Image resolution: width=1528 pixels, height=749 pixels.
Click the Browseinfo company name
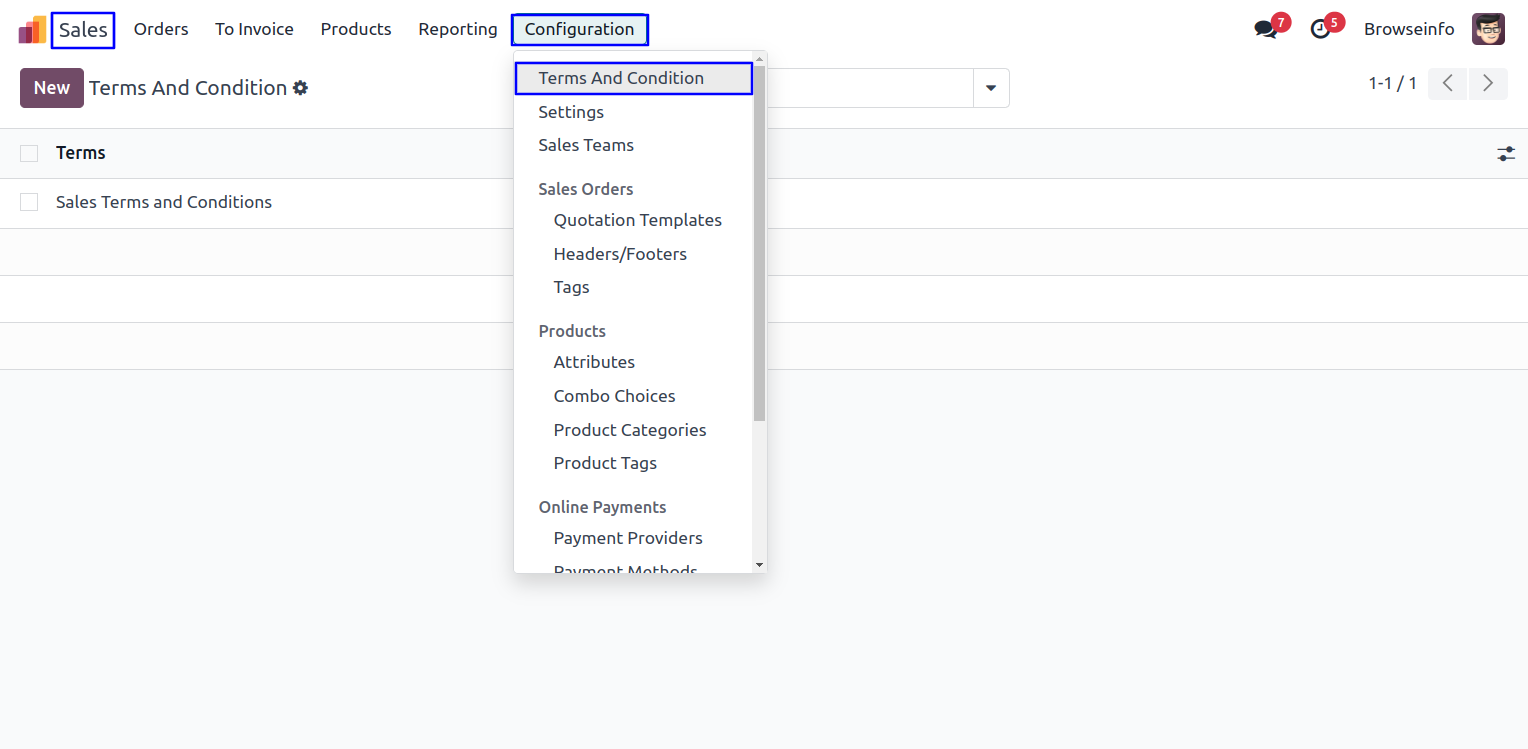[x=1408, y=29]
